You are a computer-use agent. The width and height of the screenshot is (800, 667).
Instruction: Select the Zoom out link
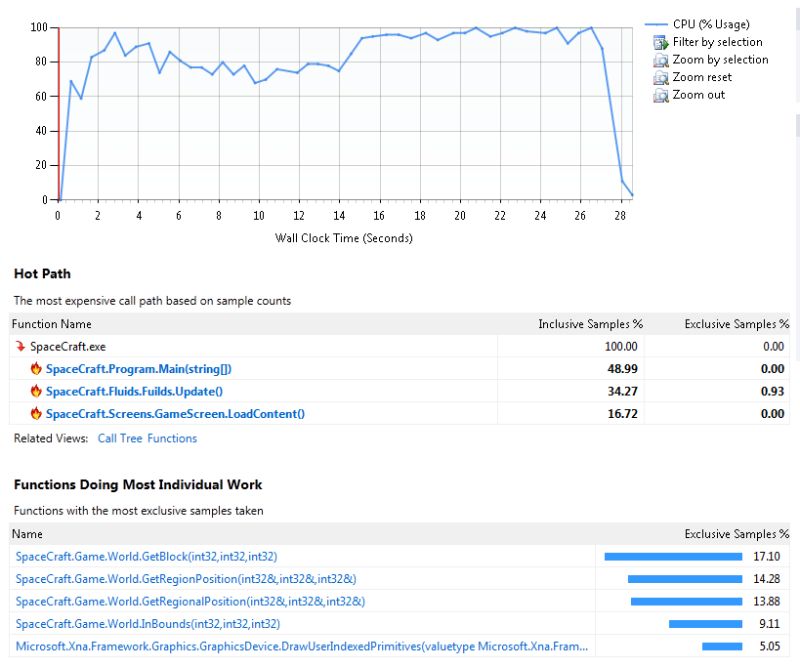pyautogui.click(x=698, y=95)
